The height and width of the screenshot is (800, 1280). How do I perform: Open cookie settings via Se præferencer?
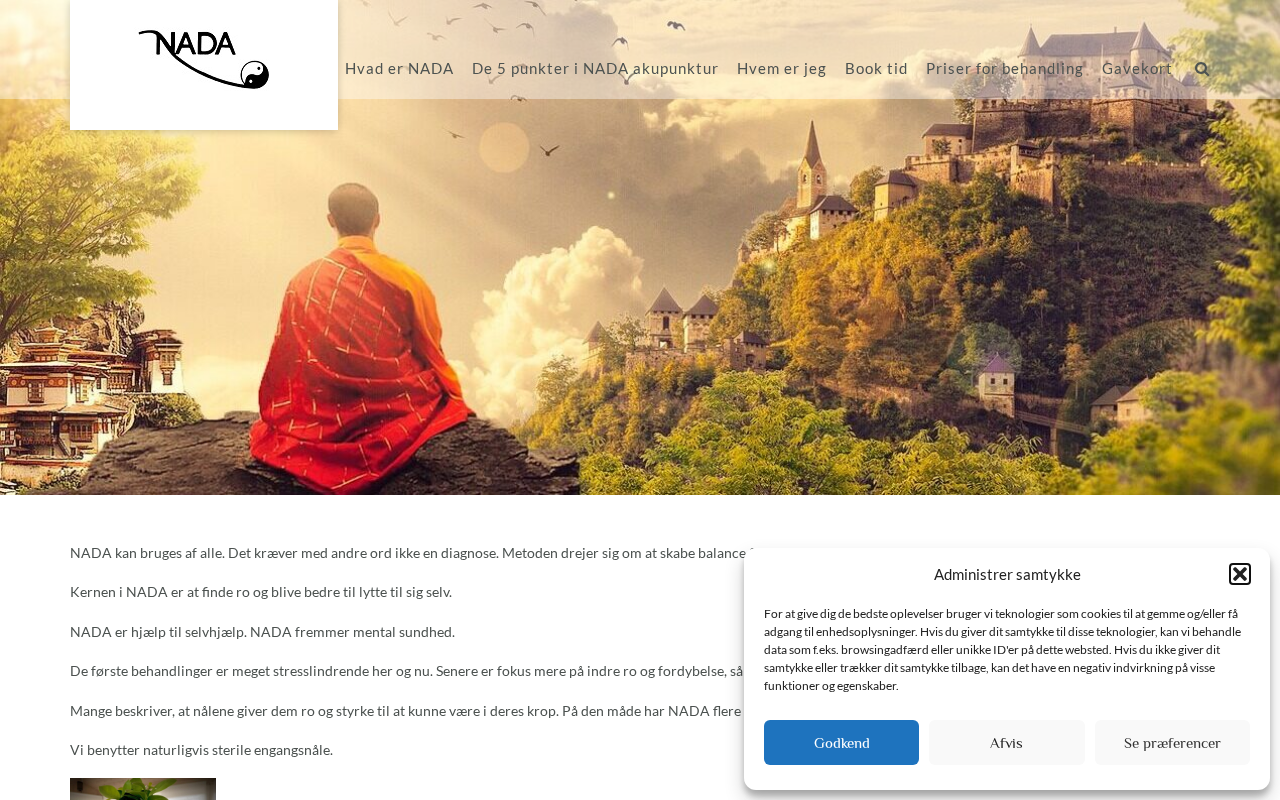[1172, 743]
